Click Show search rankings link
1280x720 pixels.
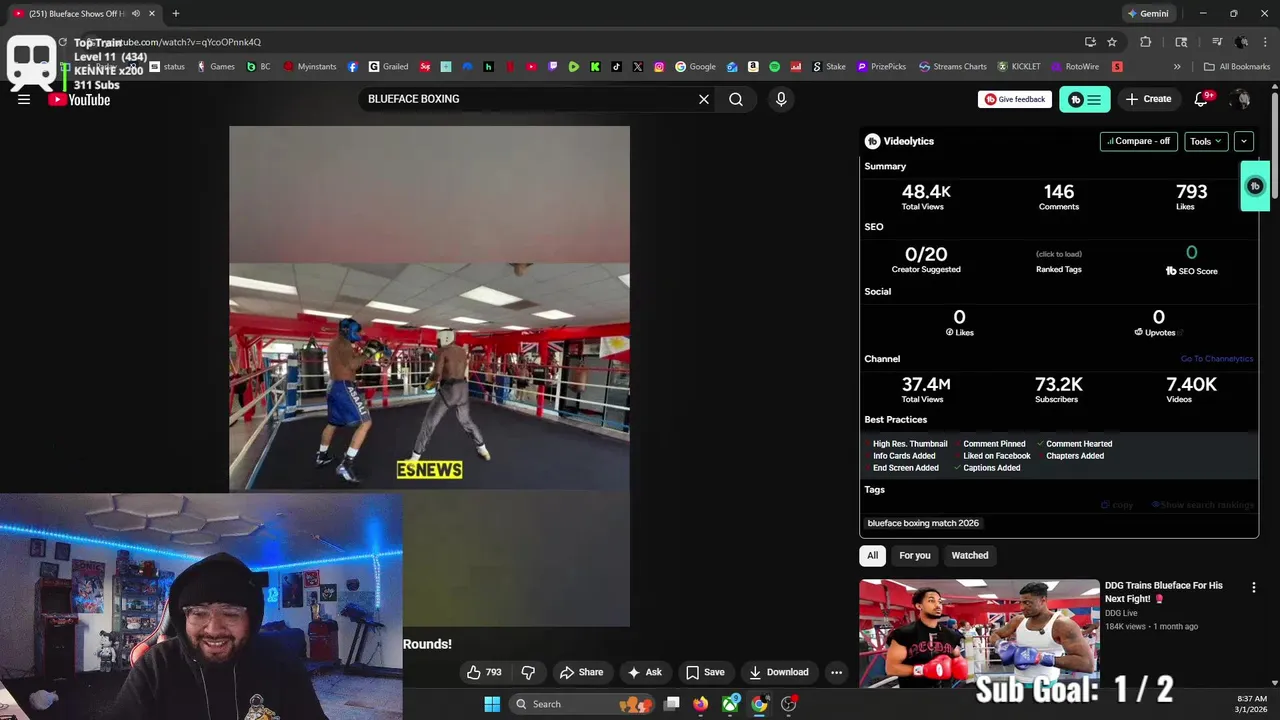tap(1203, 505)
